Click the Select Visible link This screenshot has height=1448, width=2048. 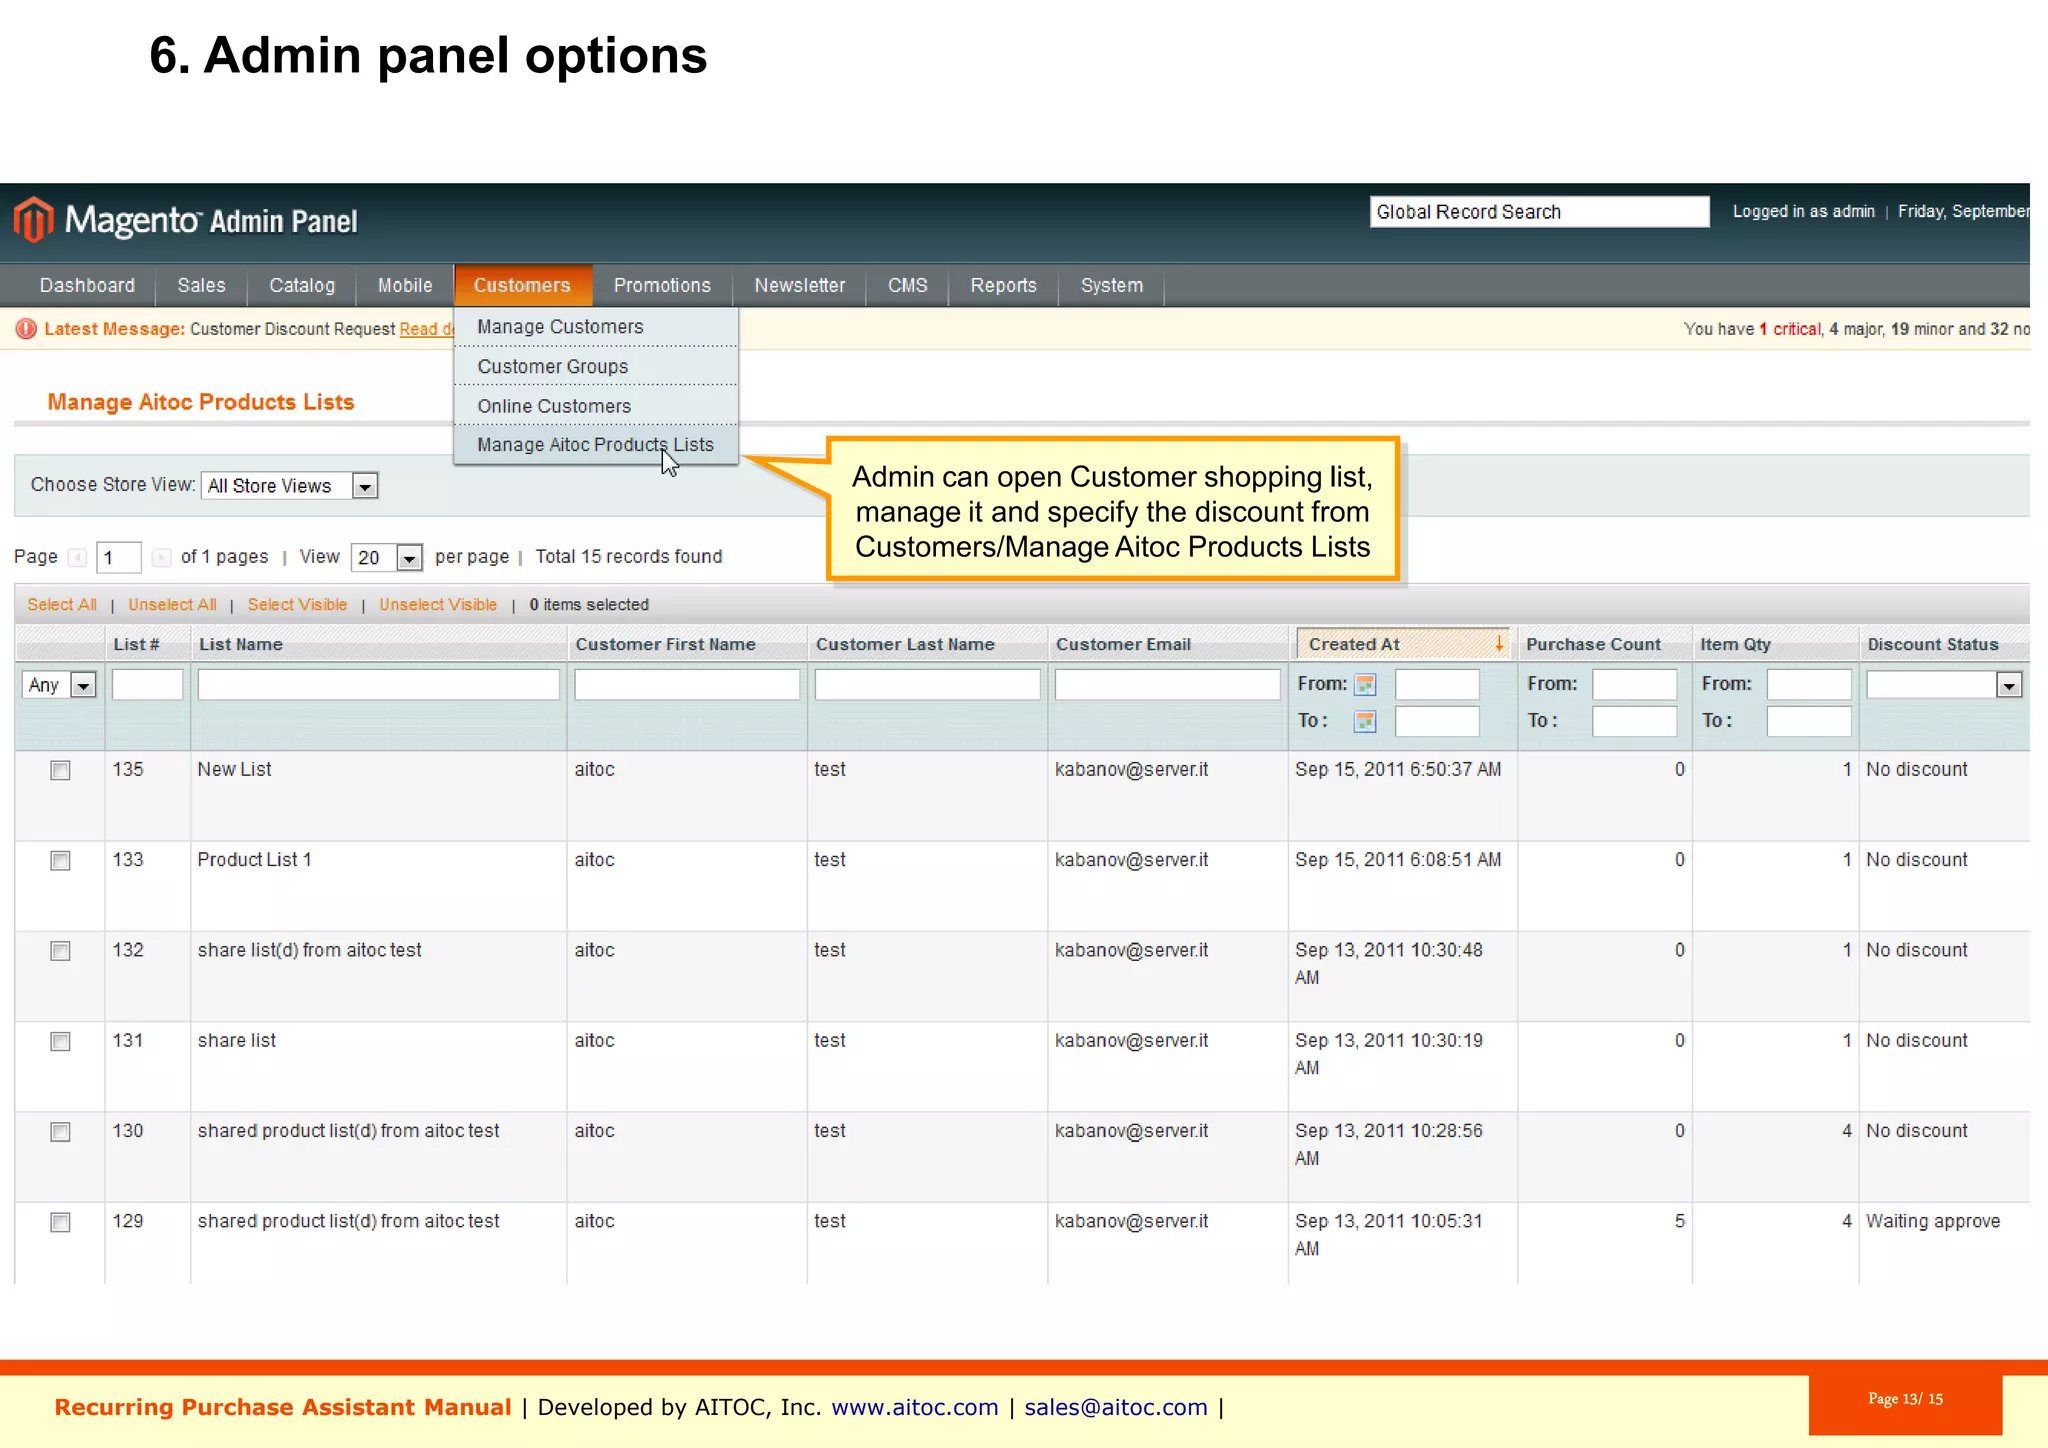(x=298, y=605)
